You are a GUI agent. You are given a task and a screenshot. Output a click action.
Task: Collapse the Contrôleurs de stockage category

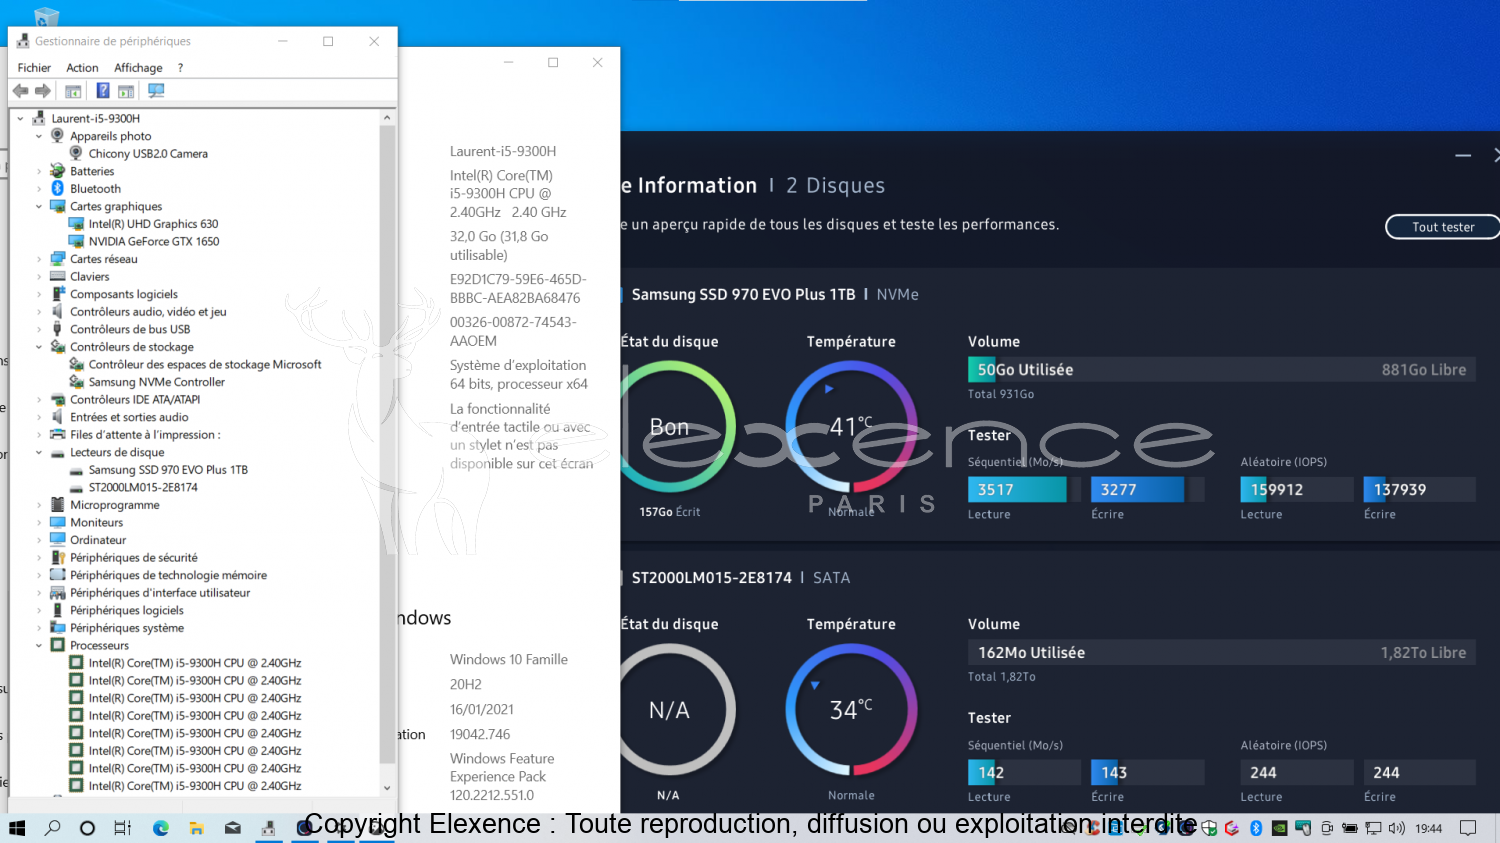[x=39, y=347]
